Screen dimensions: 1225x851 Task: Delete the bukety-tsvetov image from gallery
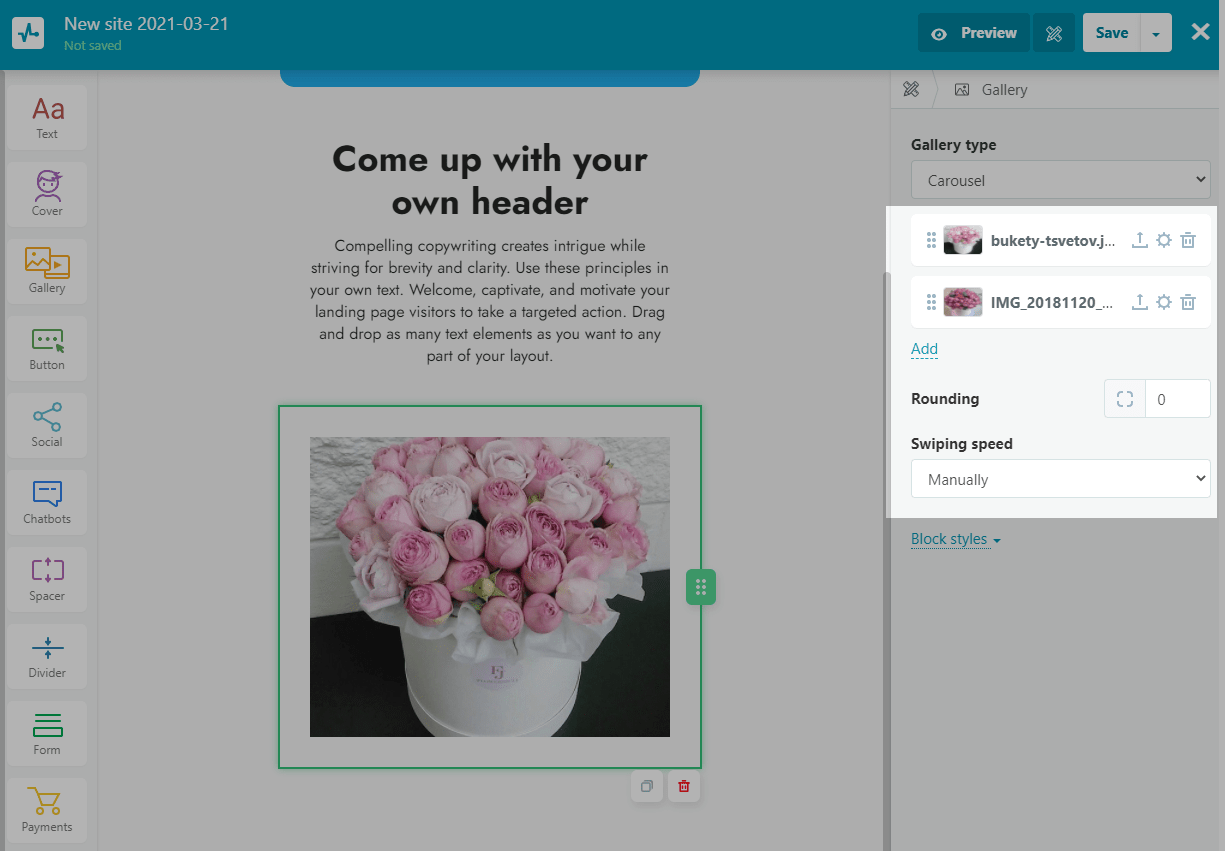click(x=1188, y=240)
